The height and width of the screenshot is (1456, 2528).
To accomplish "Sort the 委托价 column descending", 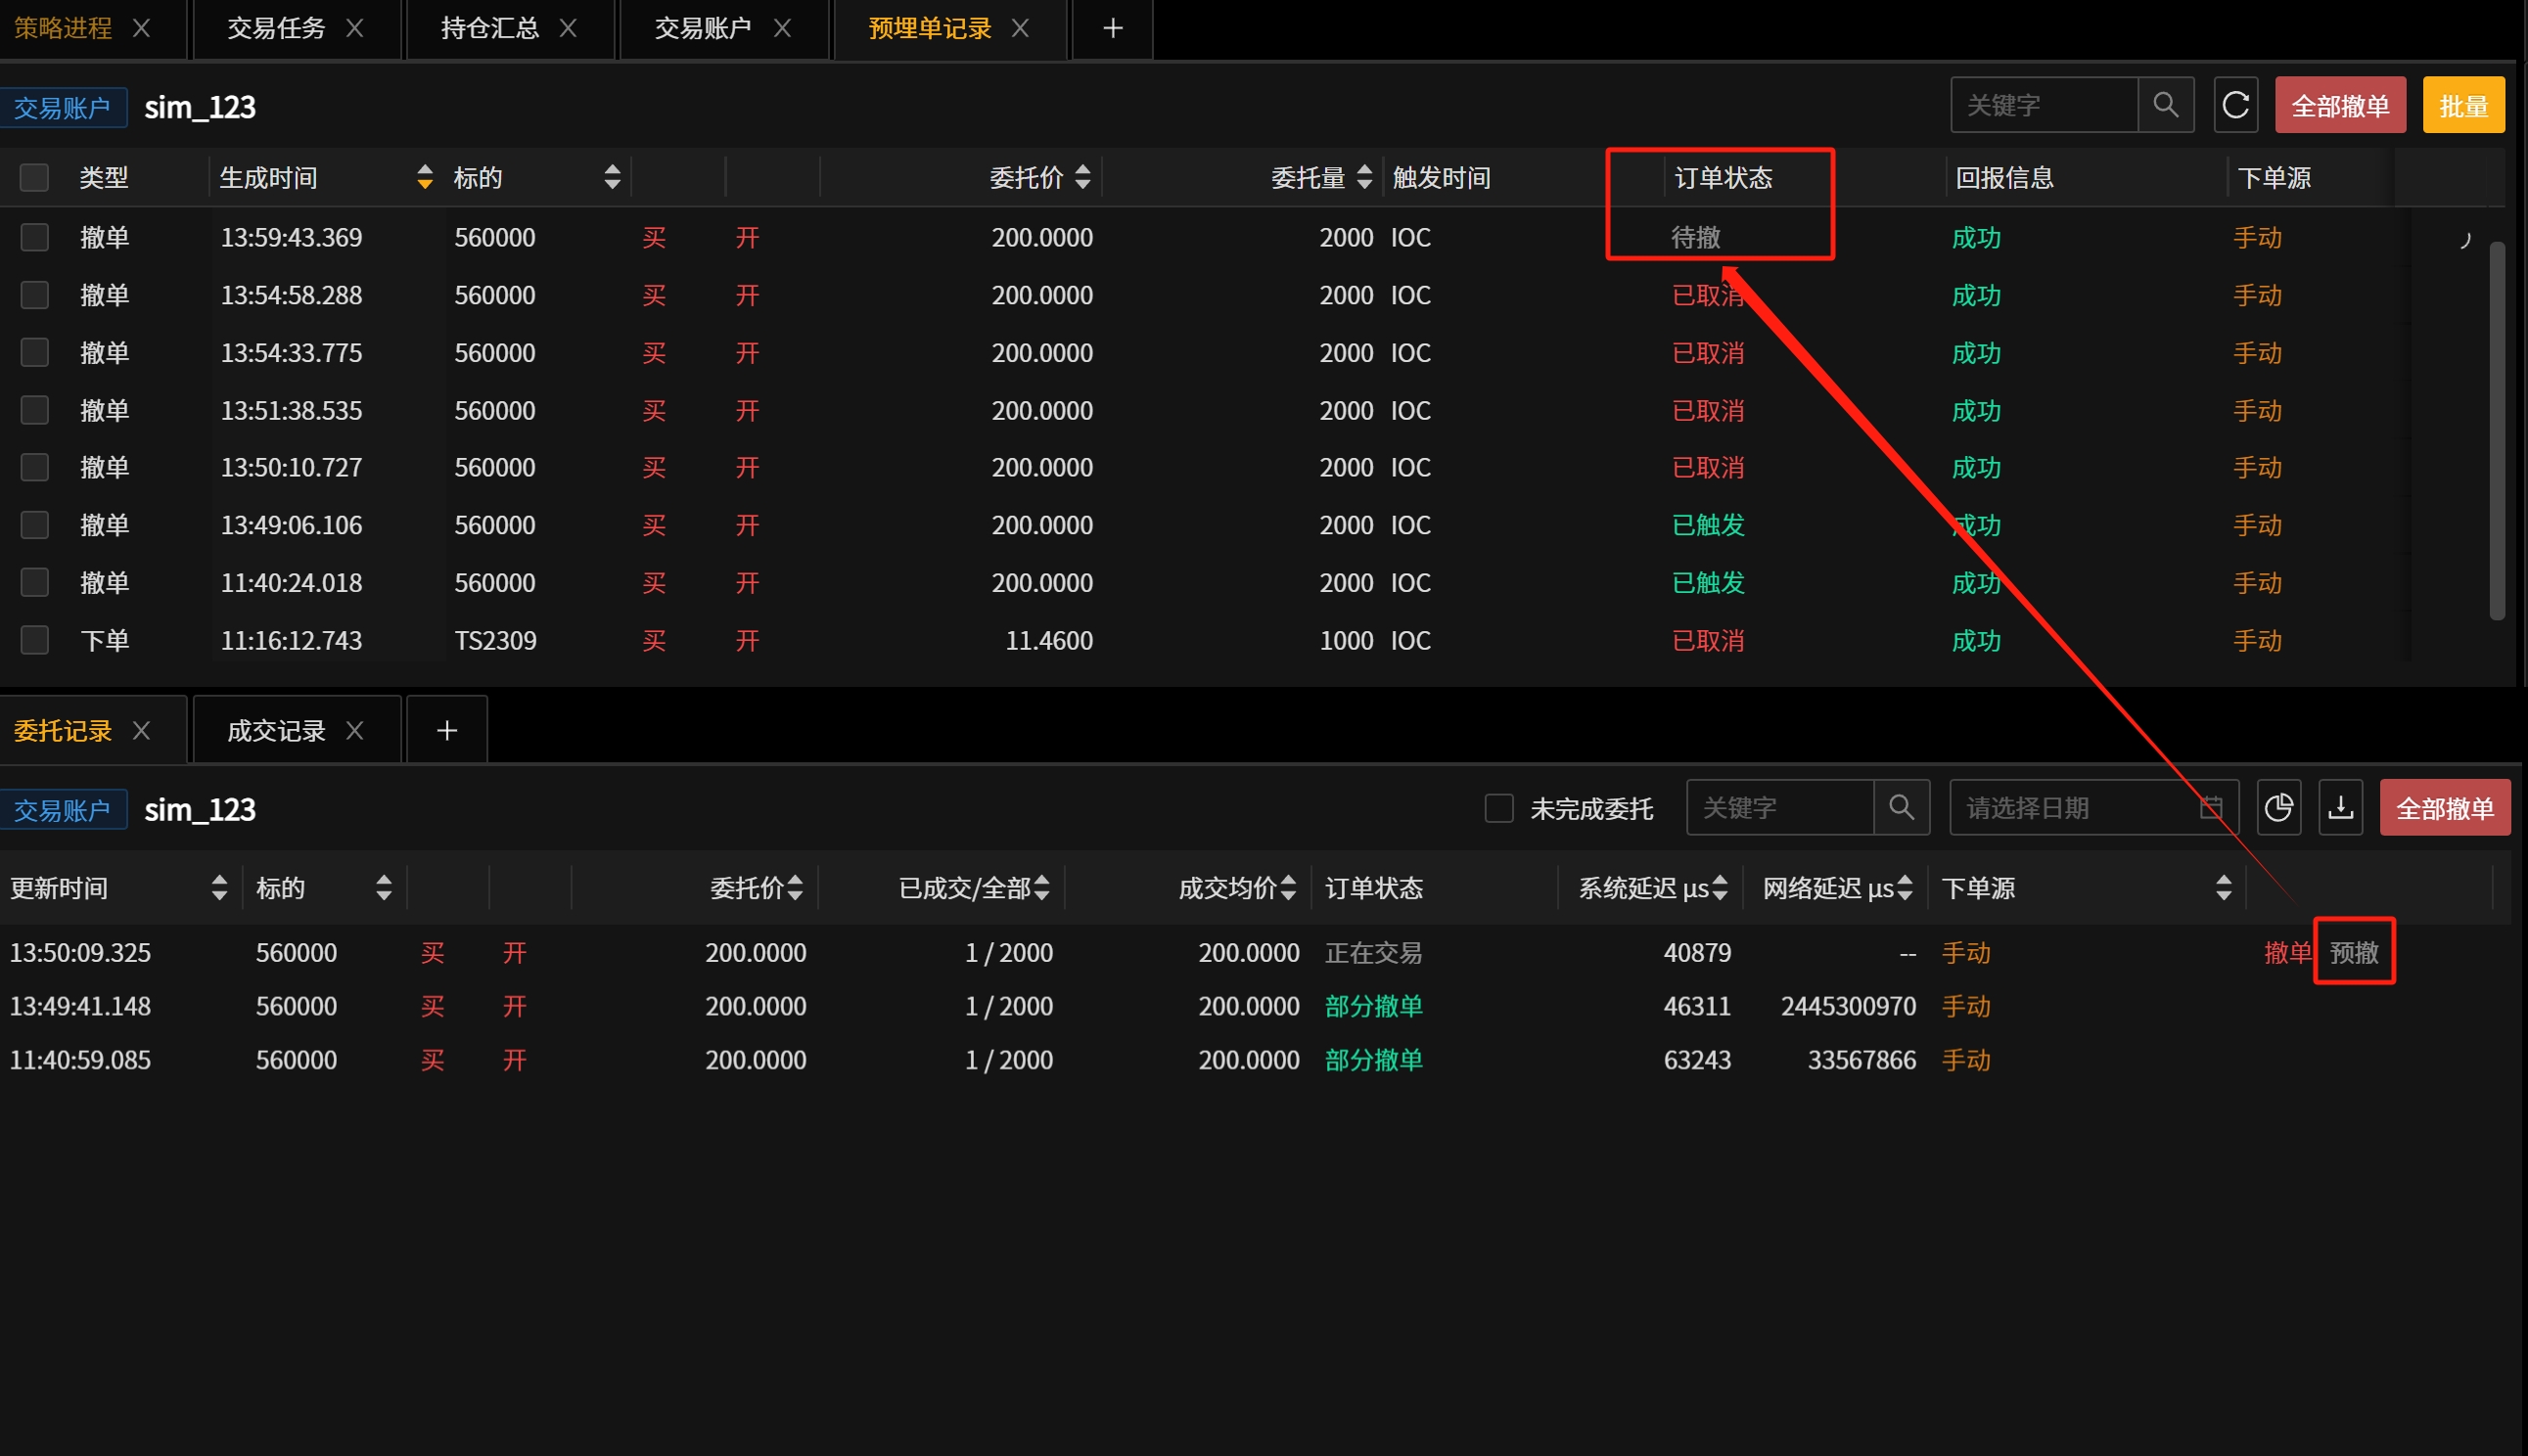I will [1082, 183].
